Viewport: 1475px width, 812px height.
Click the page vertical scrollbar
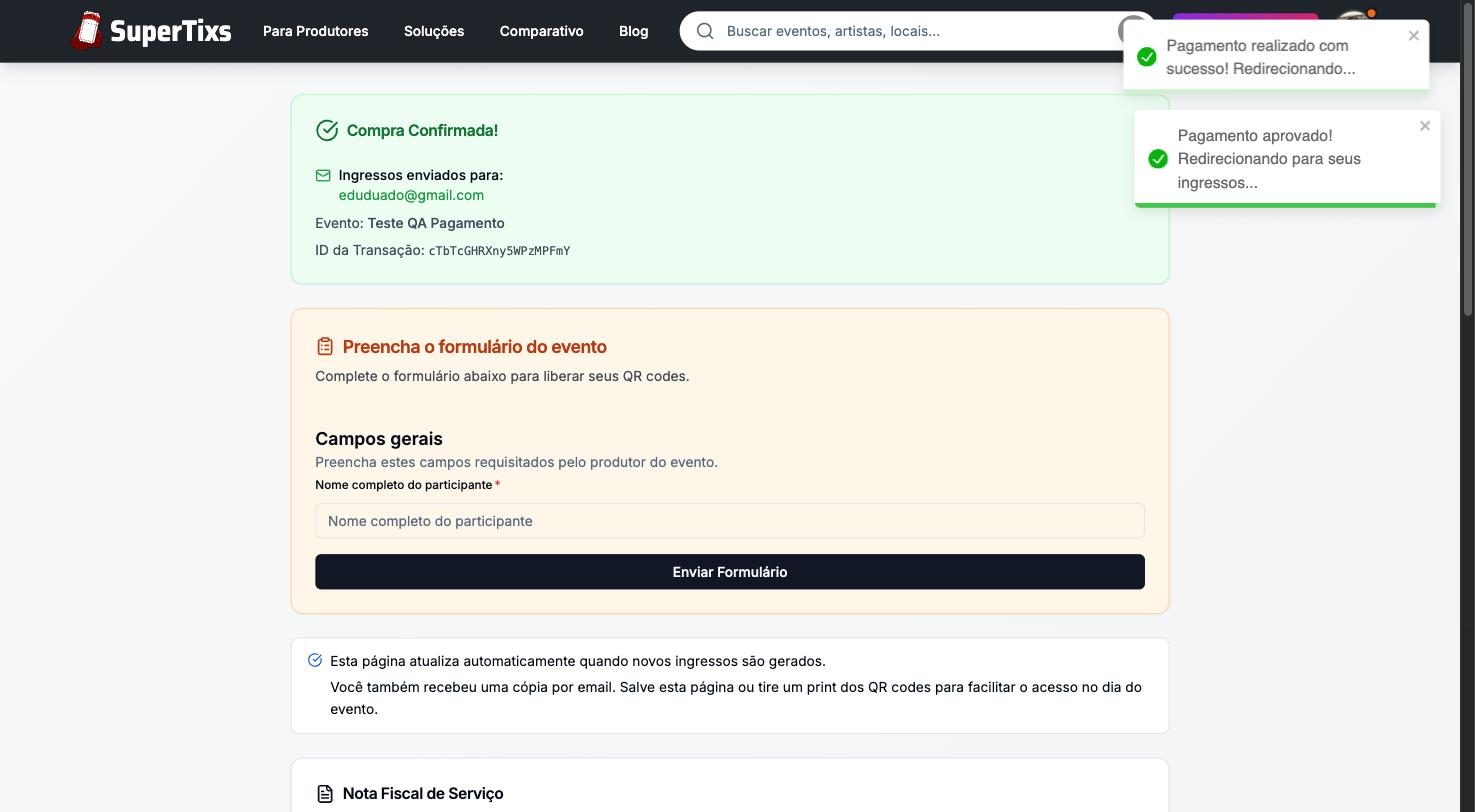1467,160
